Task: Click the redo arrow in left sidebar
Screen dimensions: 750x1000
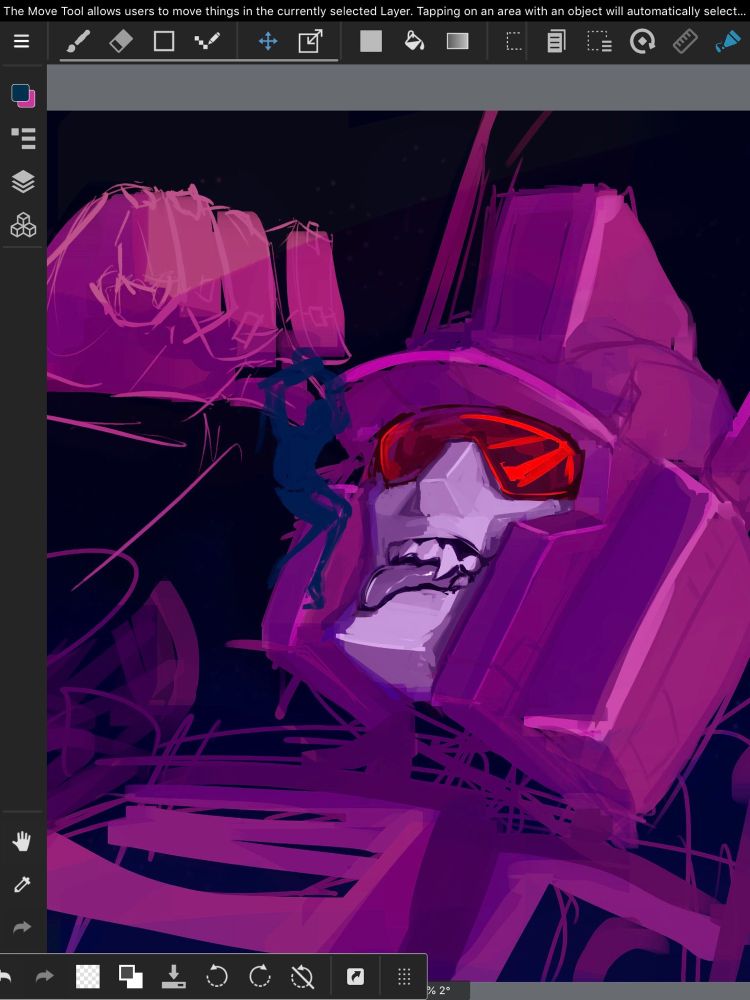Action: (22, 927)
